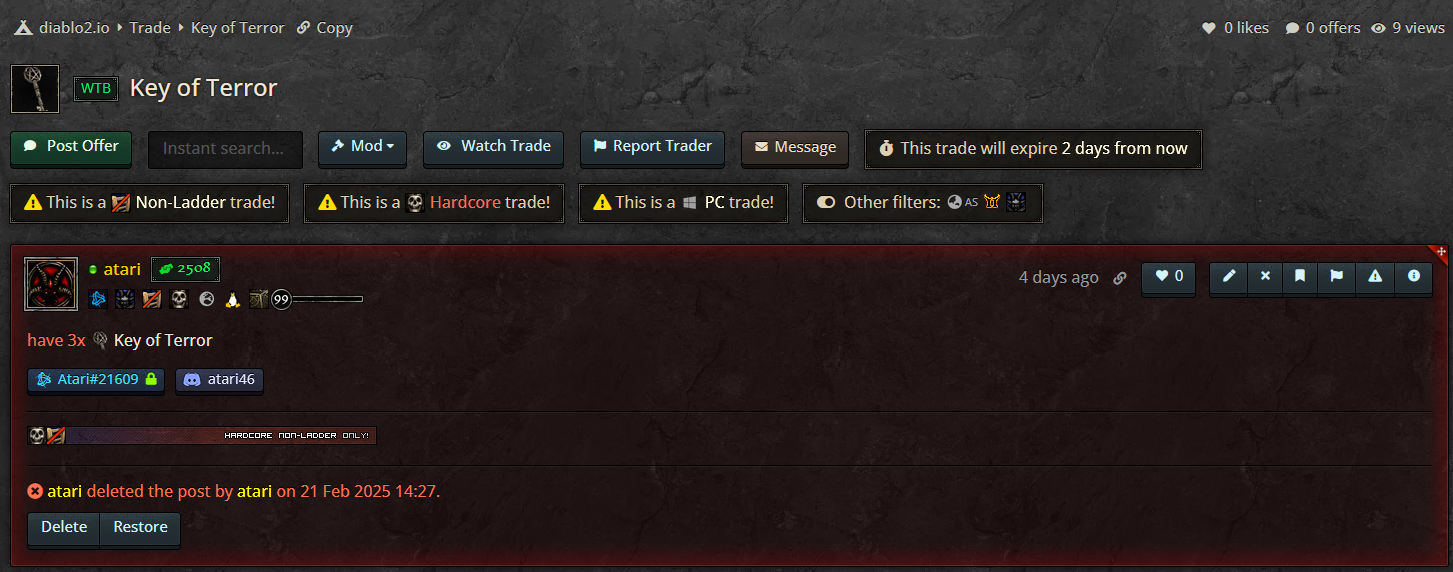The height and width of the screenshot is (572, 1453).
Task: Flag the post with flag icon
Action: (1336, 277)
